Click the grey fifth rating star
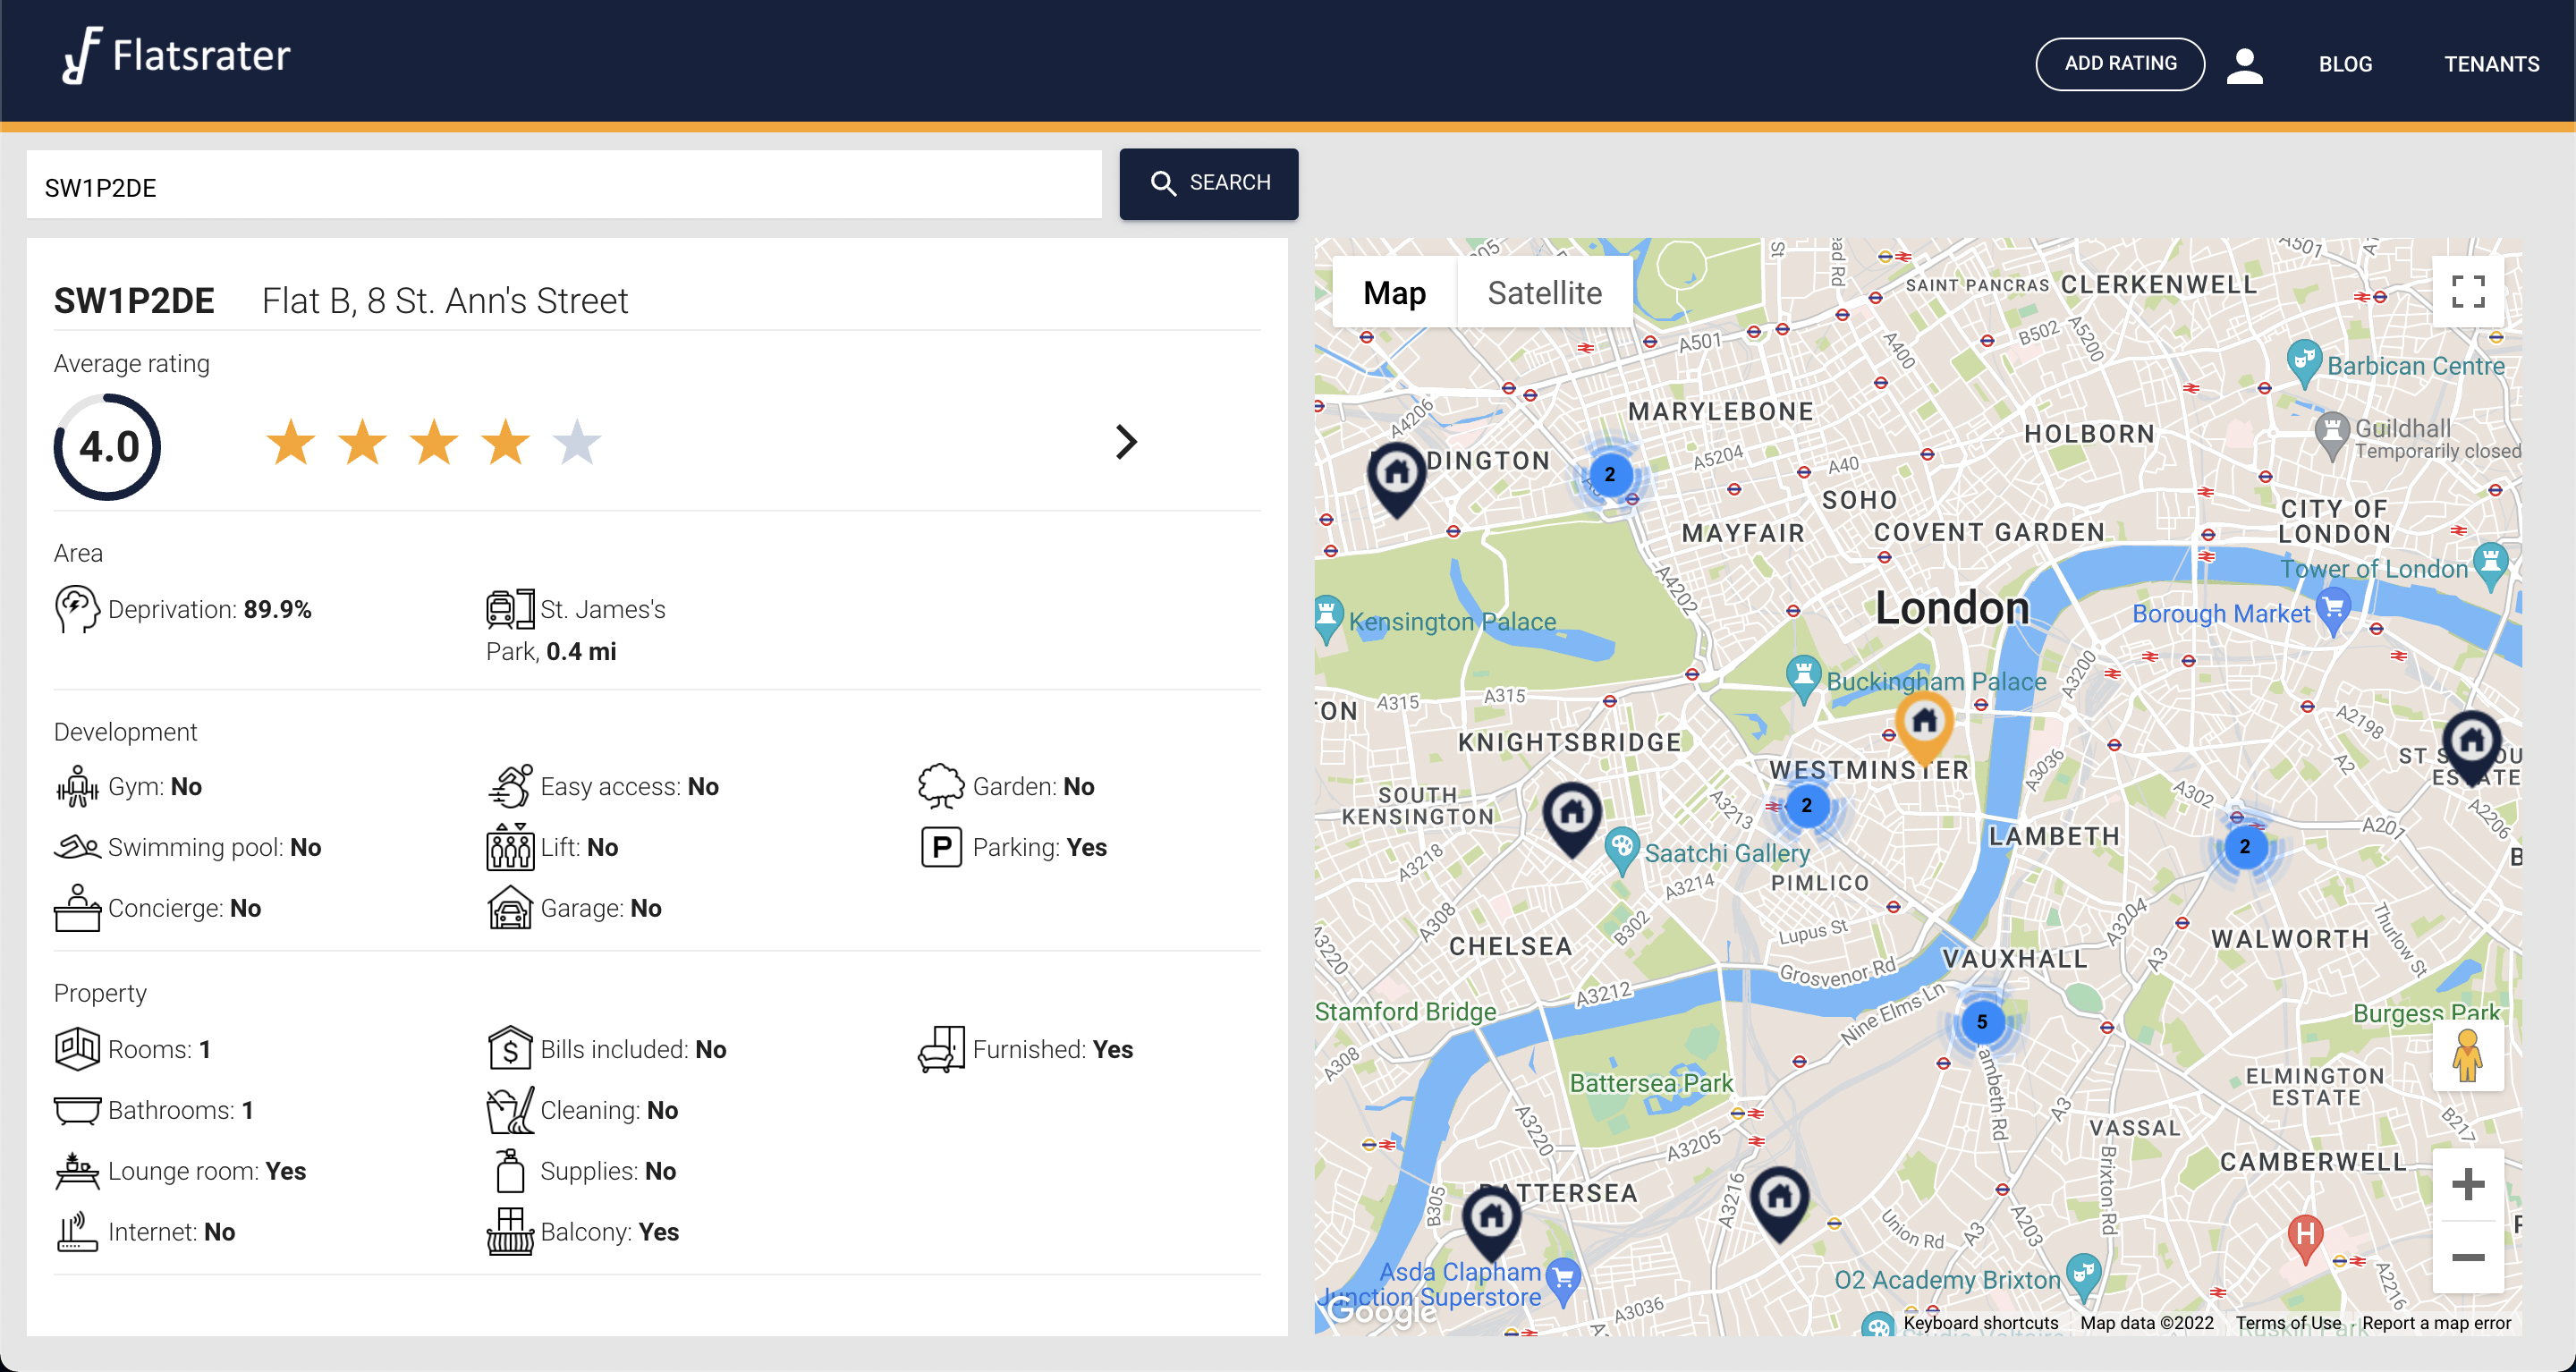The image size is (2576, 1372). 577,442
